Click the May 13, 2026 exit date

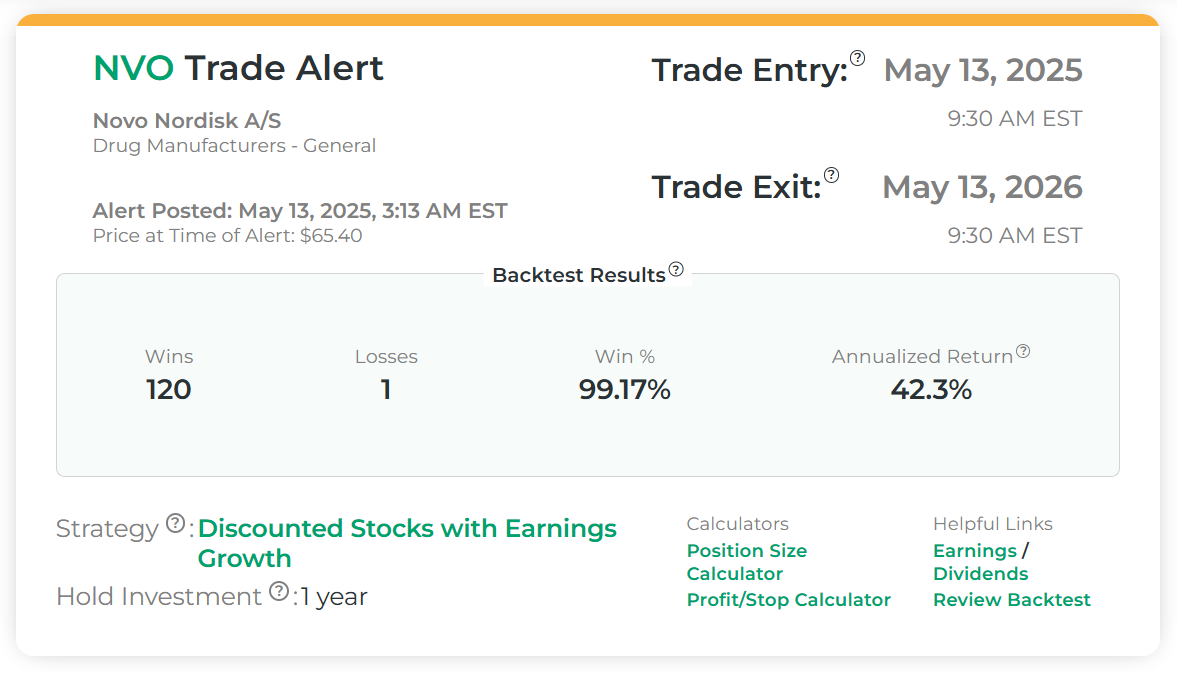pos(982,187)
